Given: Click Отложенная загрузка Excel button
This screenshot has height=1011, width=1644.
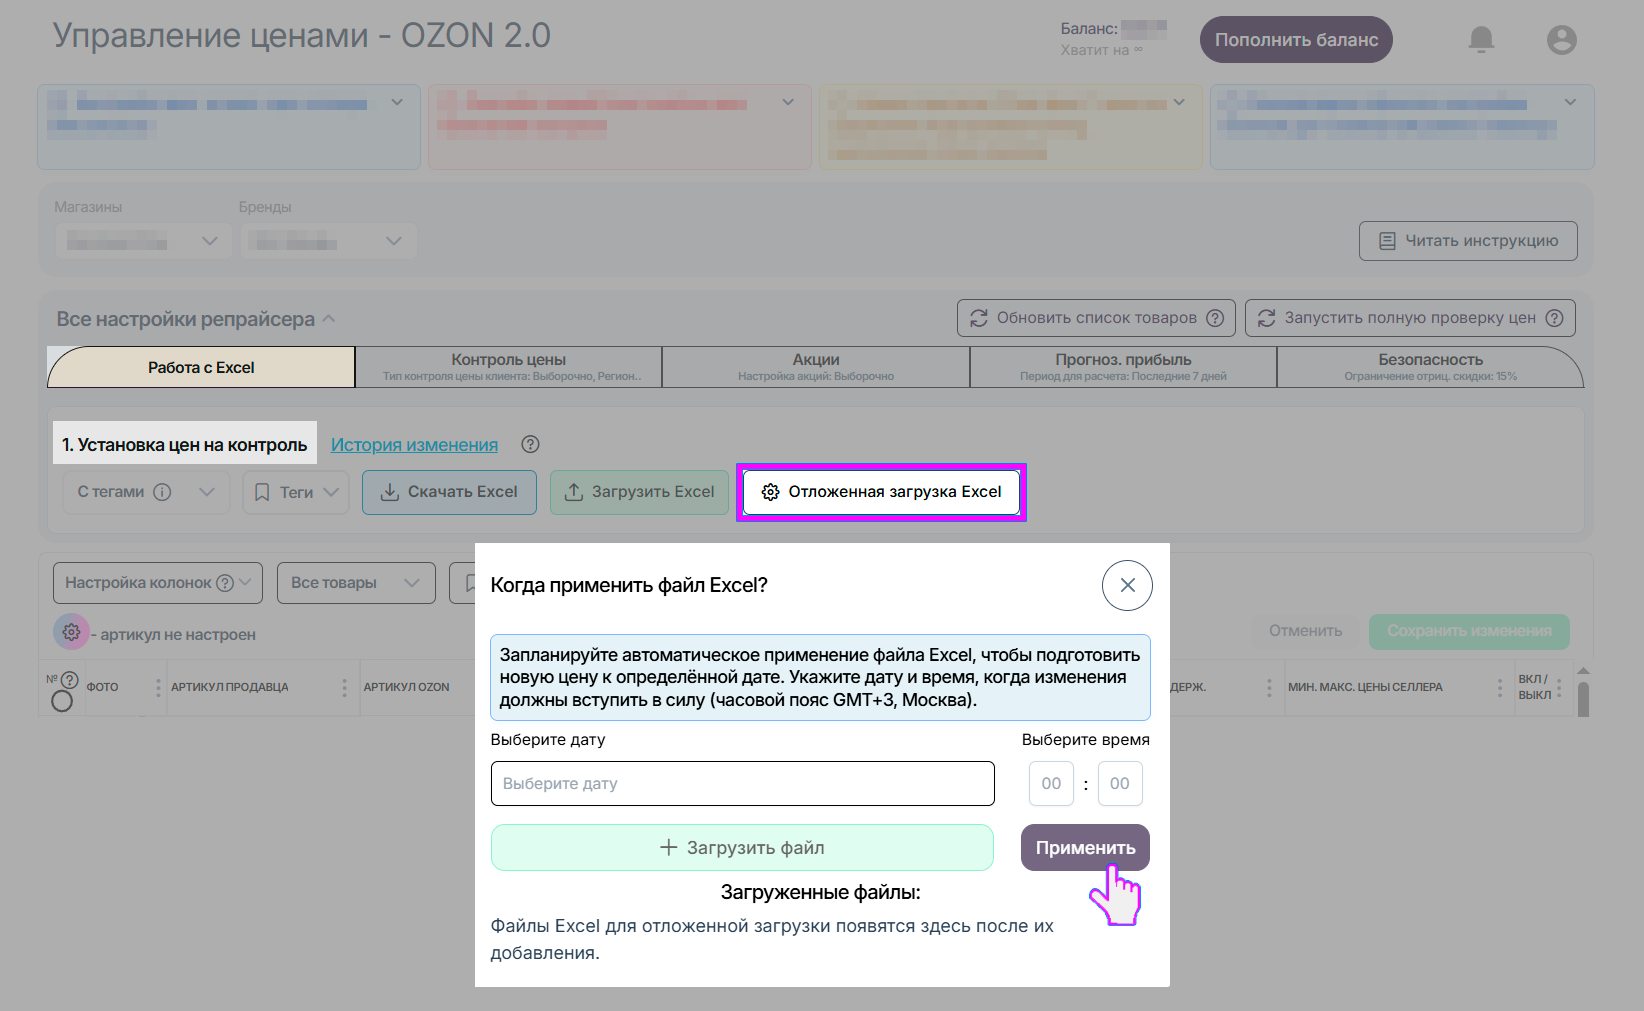Looking at the screenshot, I should coord(881,492).
